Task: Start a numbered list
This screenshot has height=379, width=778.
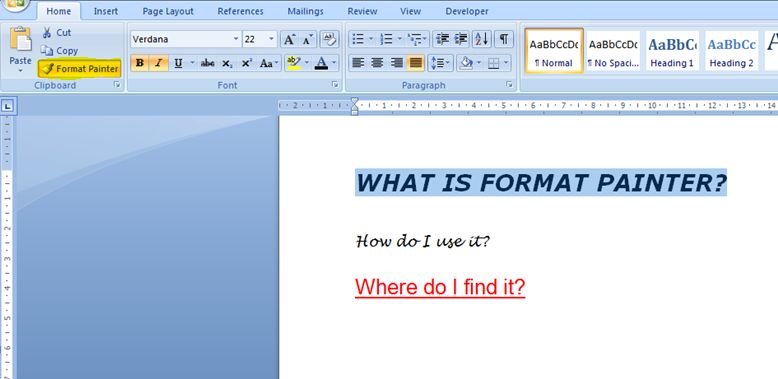Action: 386,39
